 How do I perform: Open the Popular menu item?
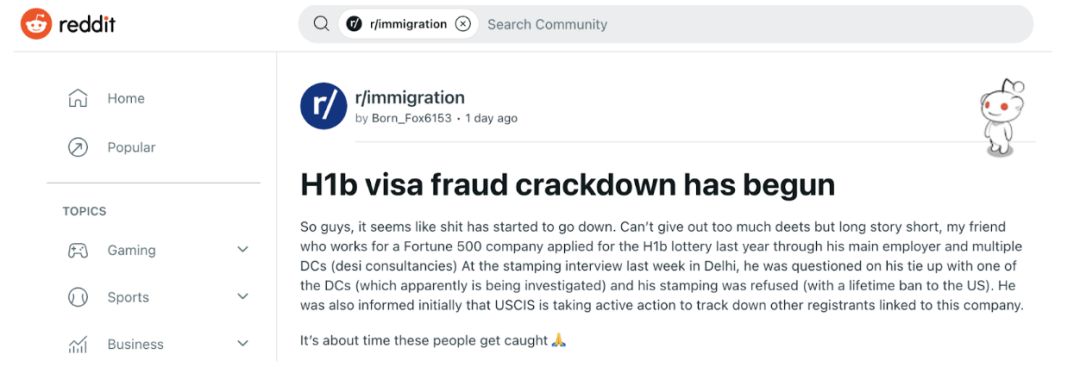(x=132, y=147)
